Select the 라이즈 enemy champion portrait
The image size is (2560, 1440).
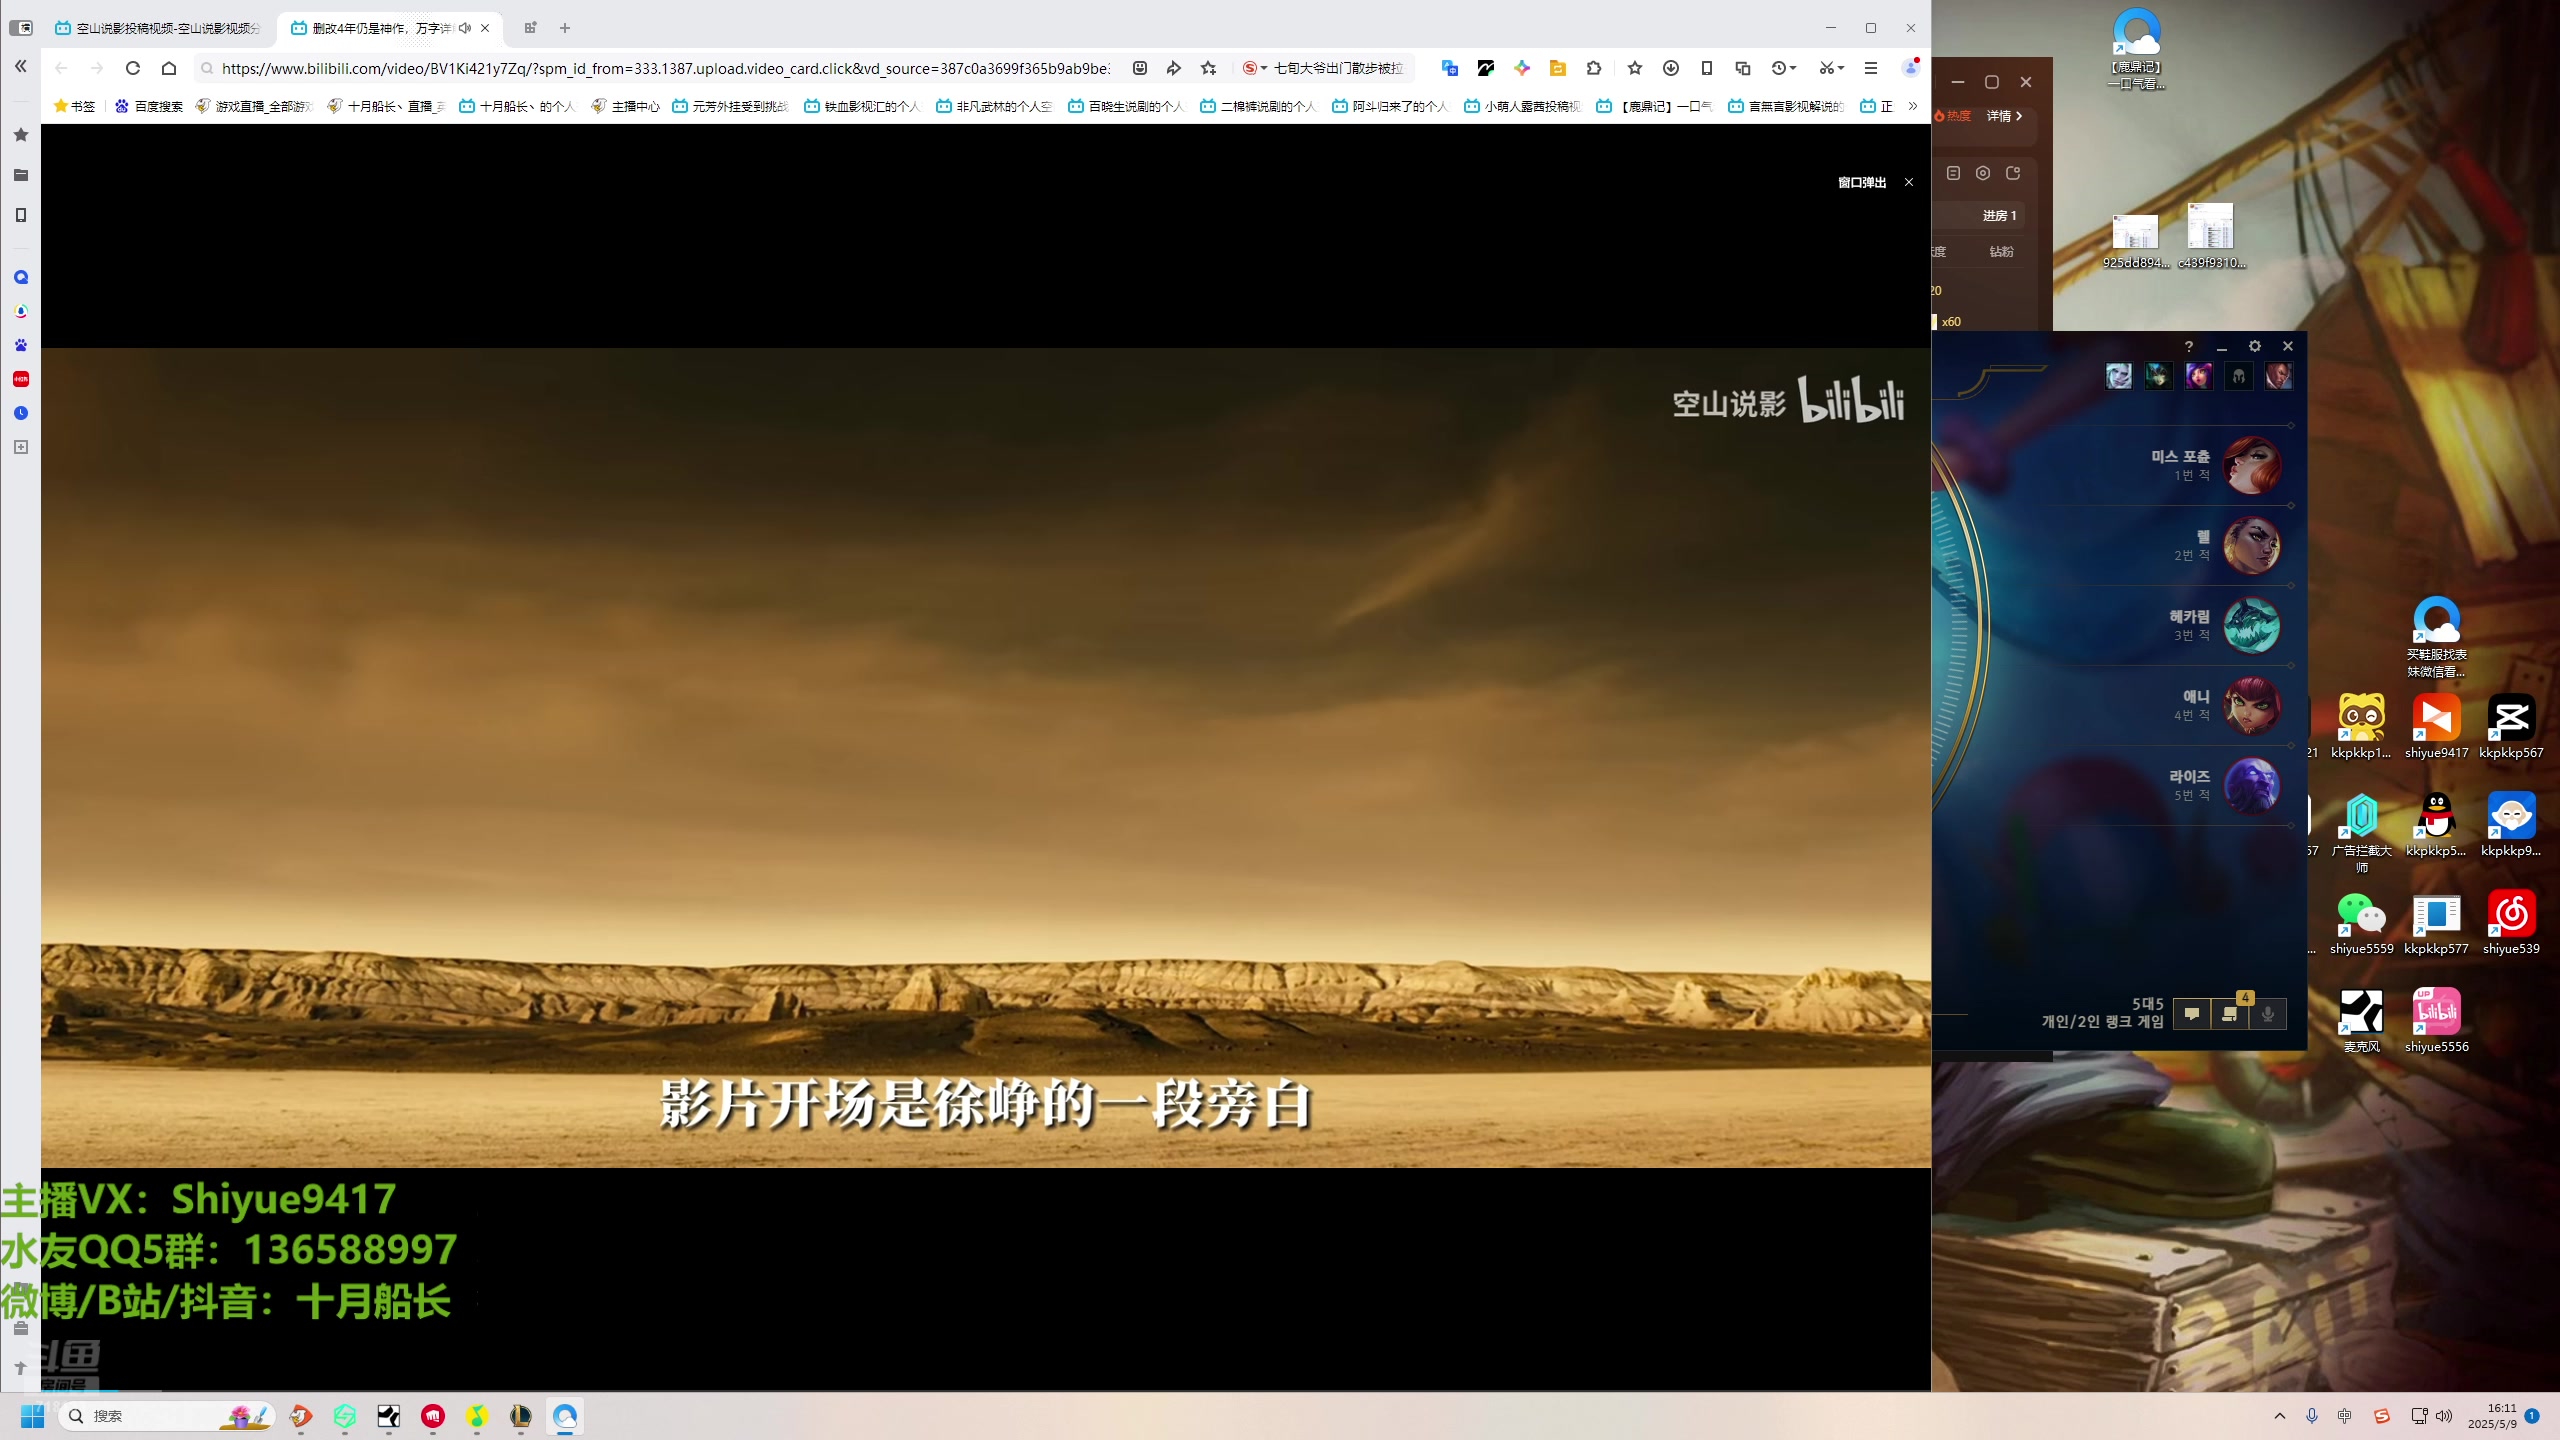[x=2252, y=785]
